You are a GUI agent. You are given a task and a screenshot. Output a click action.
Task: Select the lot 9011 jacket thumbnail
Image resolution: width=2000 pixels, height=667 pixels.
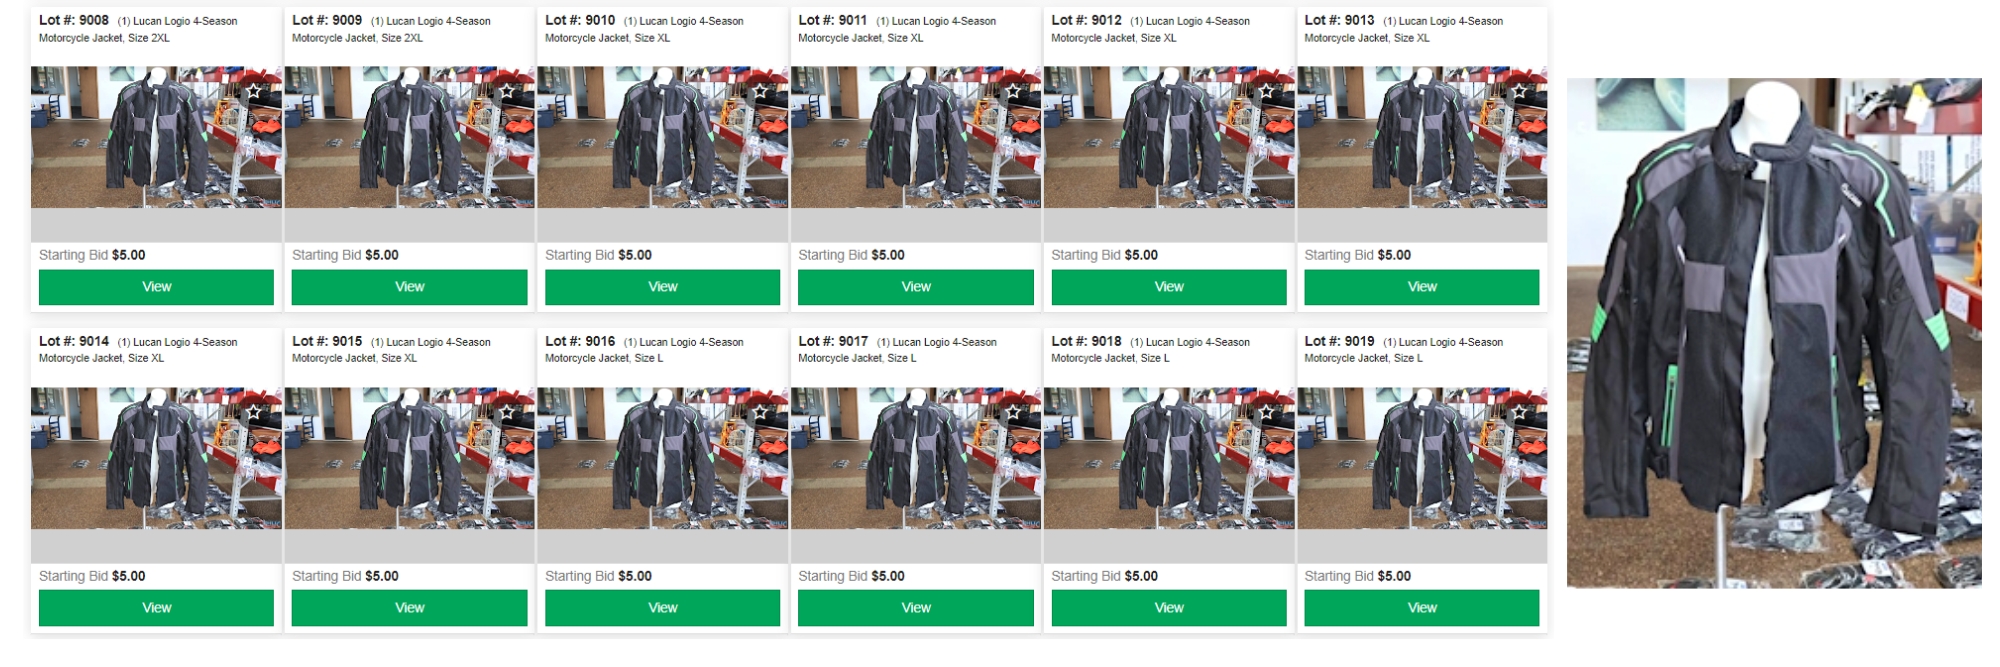coord(916,137)
